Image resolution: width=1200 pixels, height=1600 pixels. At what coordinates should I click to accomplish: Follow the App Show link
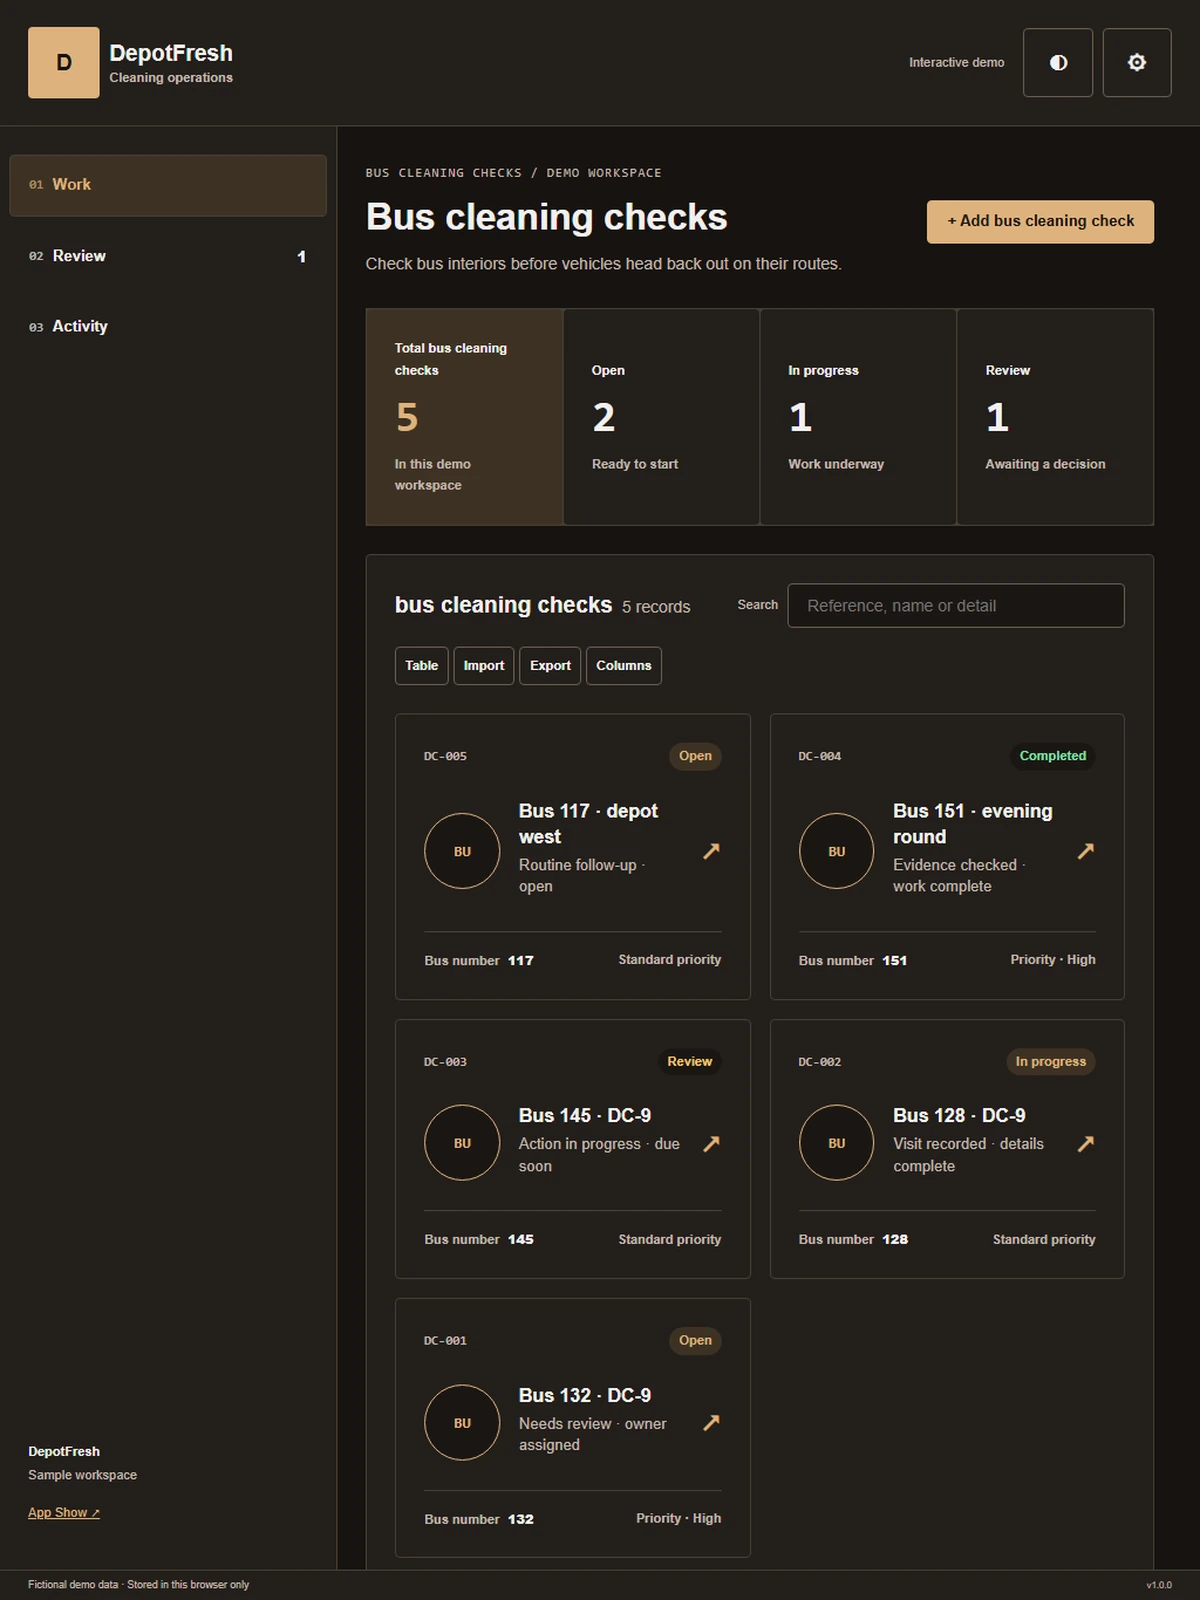coord(64,1513)
